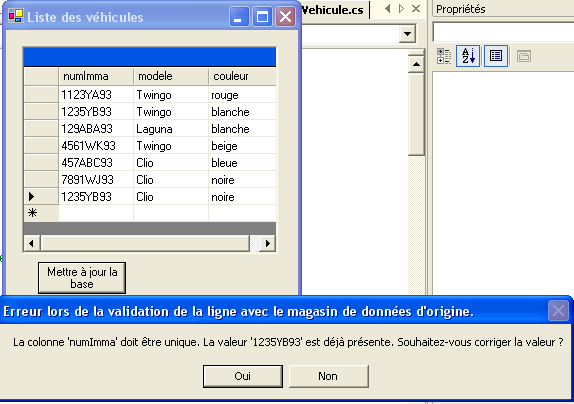Click the Mettre à jour la base button
The image size is (574, 404).
[82, 278]
